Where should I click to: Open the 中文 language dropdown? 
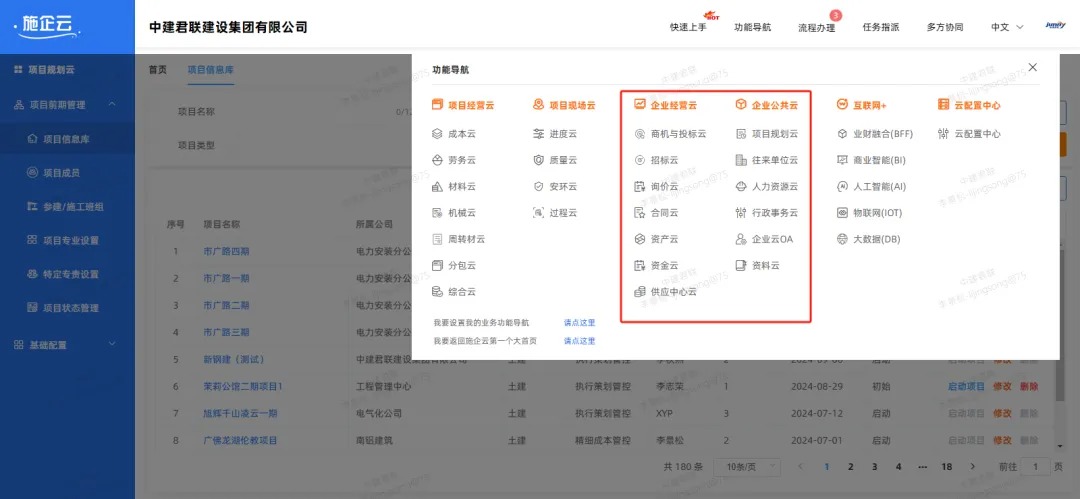(x=1007, y=28)
